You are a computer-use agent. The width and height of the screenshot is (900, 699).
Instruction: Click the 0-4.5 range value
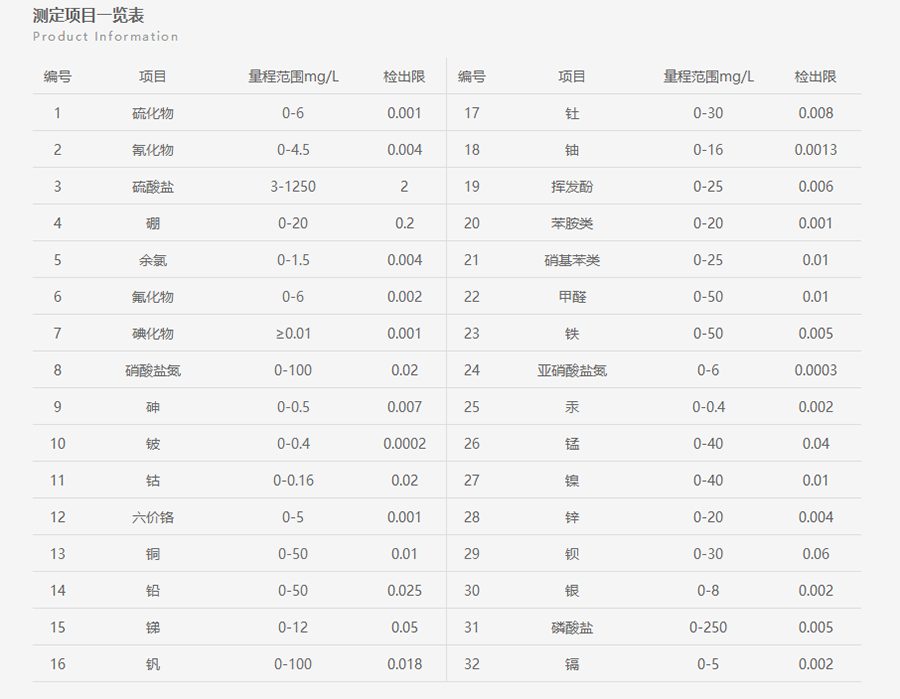pos(293,150)
